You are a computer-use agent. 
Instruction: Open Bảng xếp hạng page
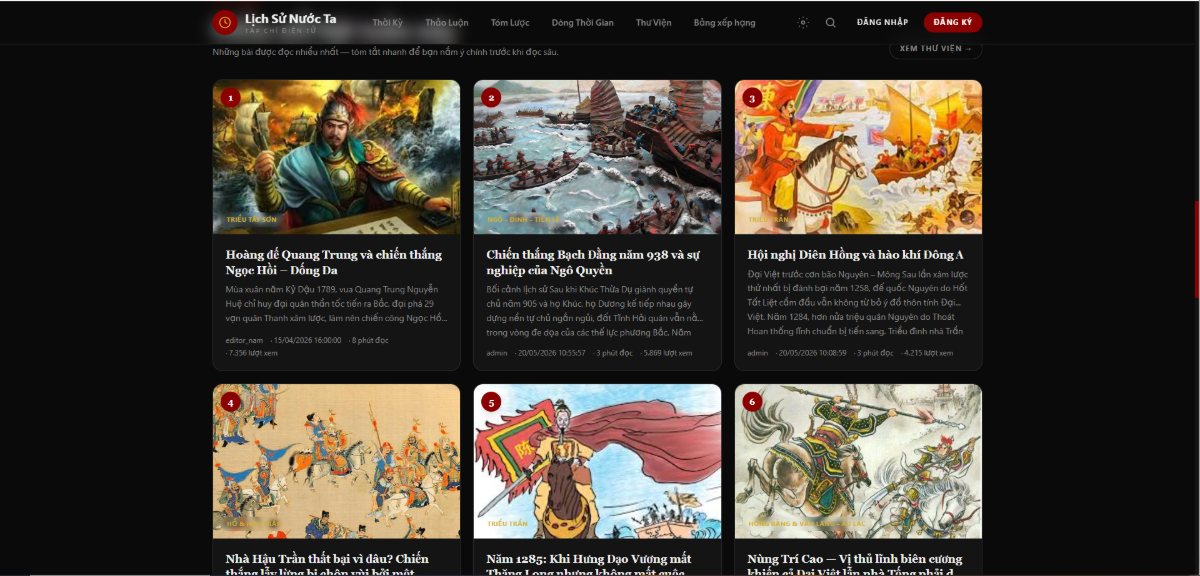(725, 22)
